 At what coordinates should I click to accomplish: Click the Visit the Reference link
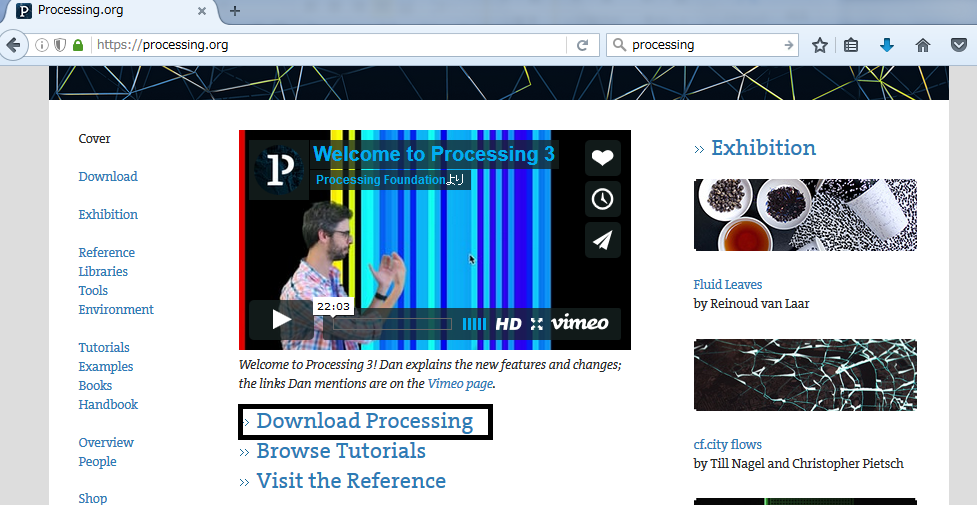tap(351, 481)
